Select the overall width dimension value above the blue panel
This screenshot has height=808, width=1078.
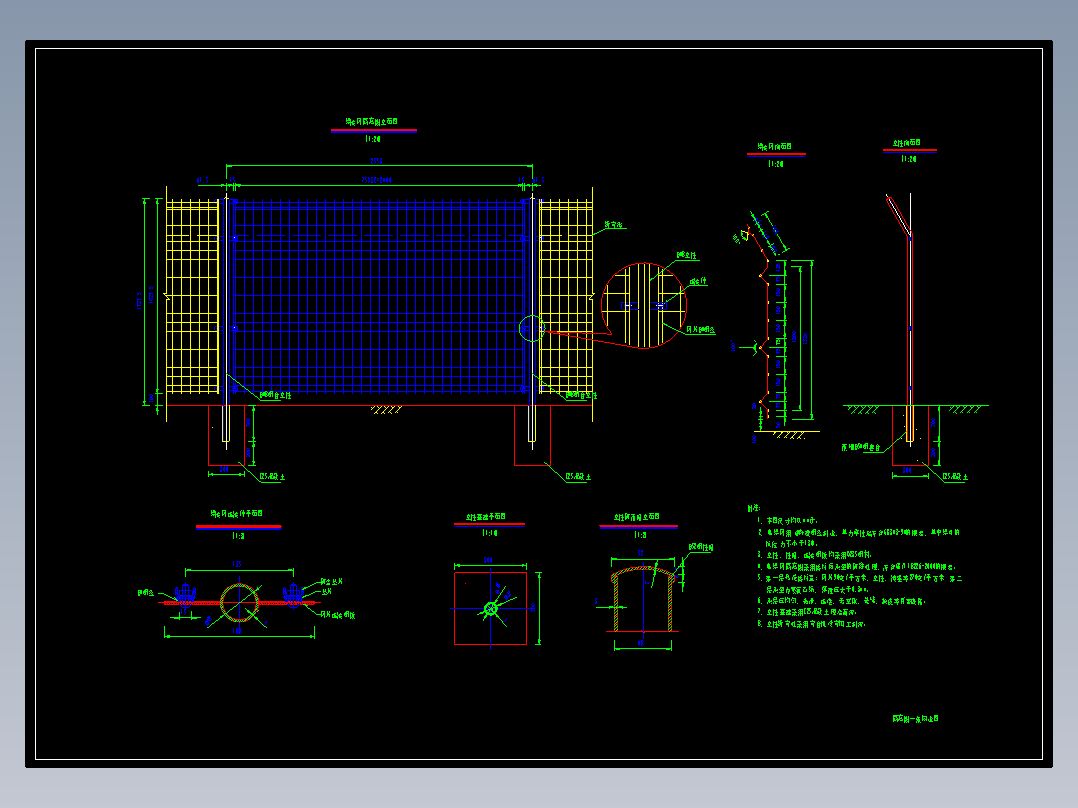(377, 161)
